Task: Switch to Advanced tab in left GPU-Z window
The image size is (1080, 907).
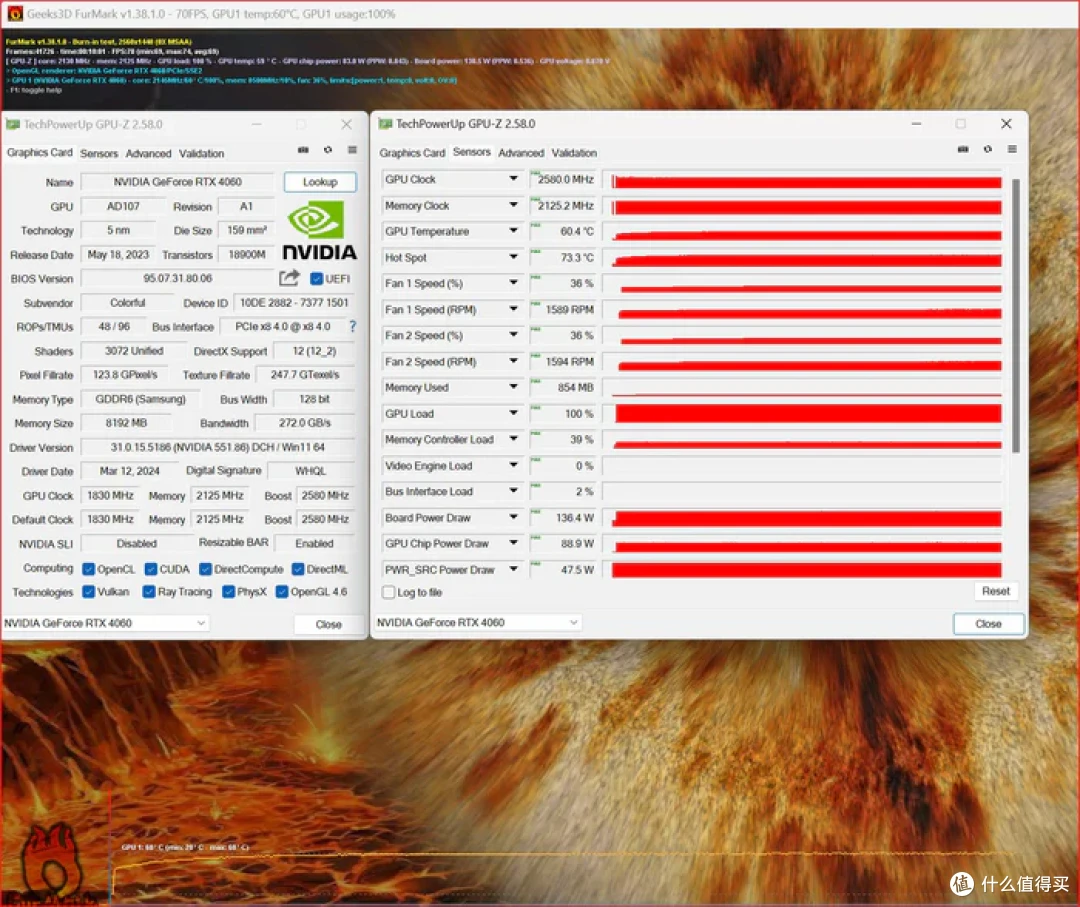Action: click(148, 154)
